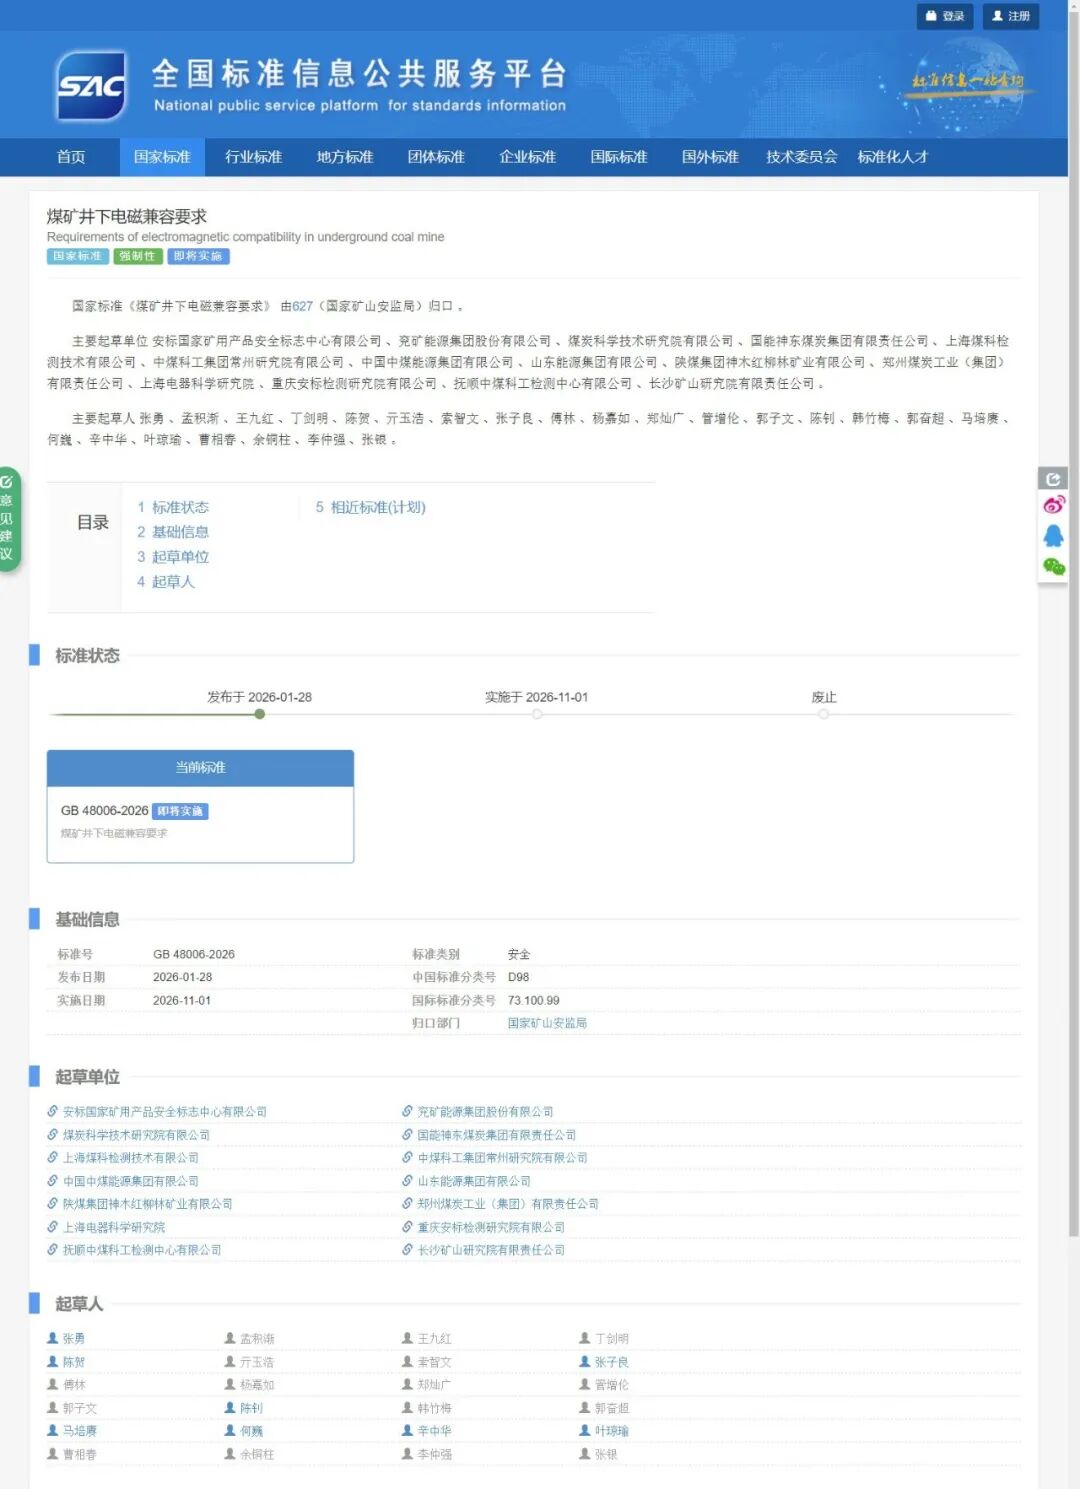Click the 73.100.99 ICS number value
The image size is (1080, 1489).
[x=534, y=1000]
